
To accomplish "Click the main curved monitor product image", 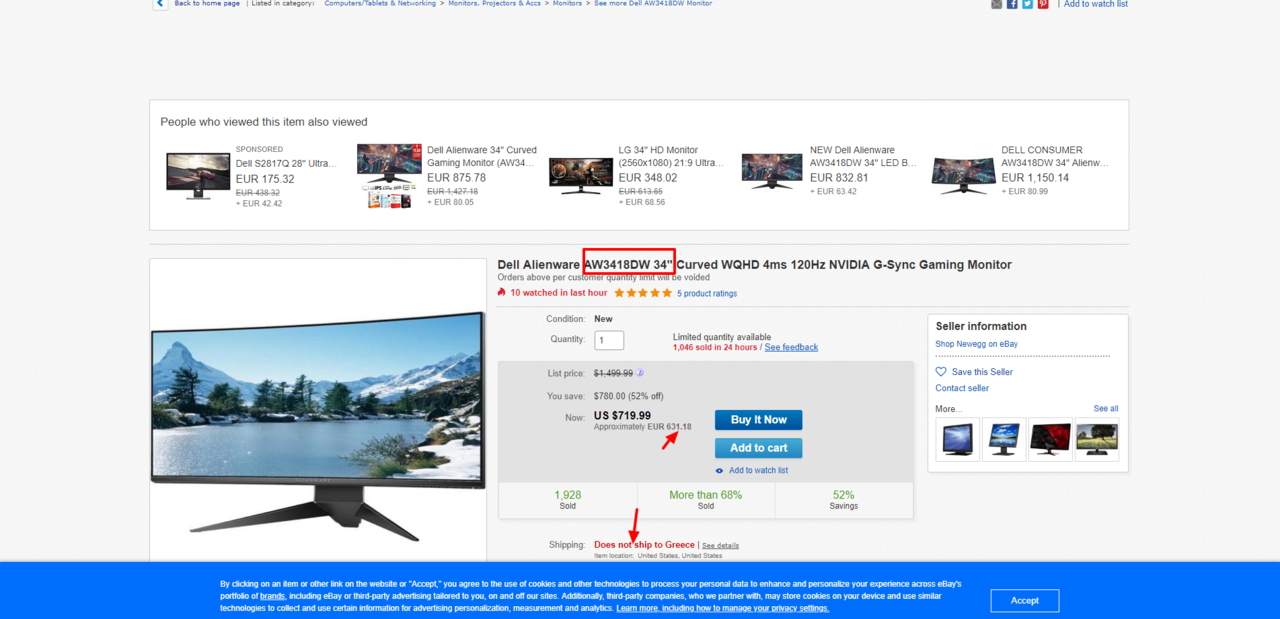I will (318, 426).
